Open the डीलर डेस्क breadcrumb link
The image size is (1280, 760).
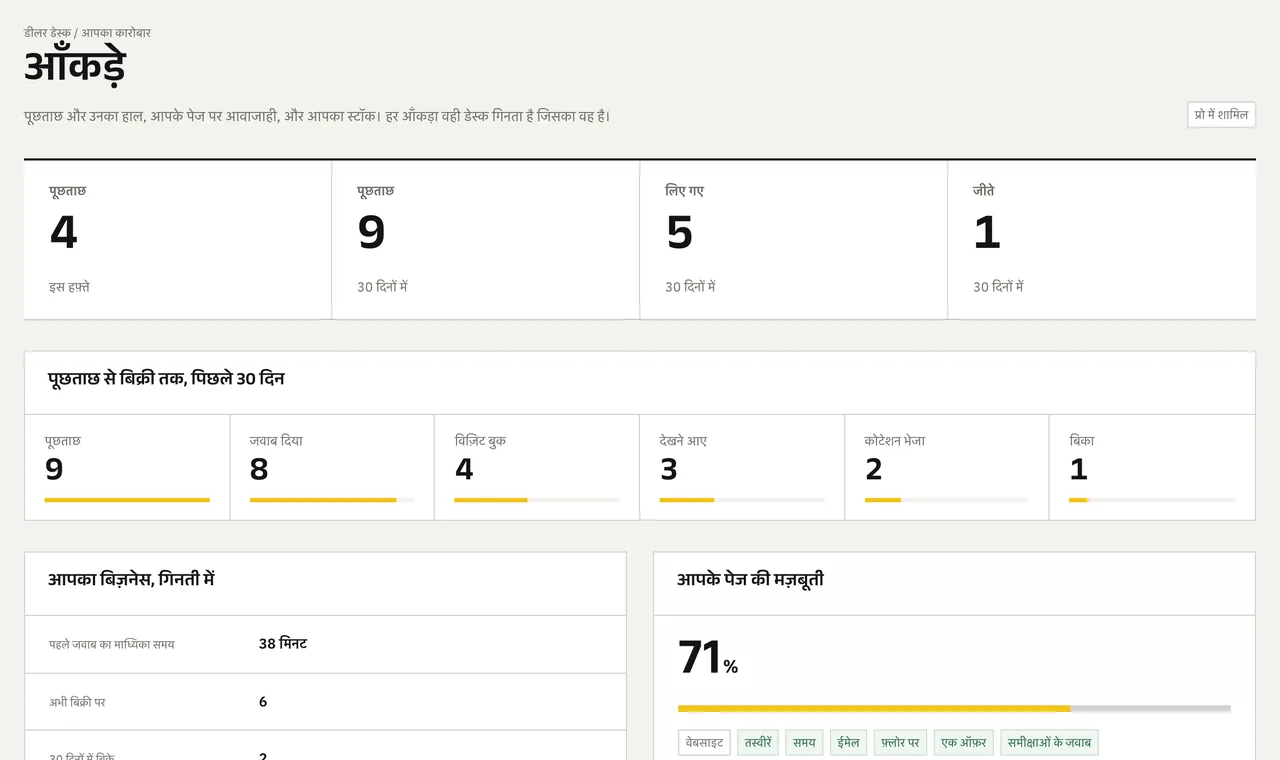pyautogui.click(x=47, y=33)
